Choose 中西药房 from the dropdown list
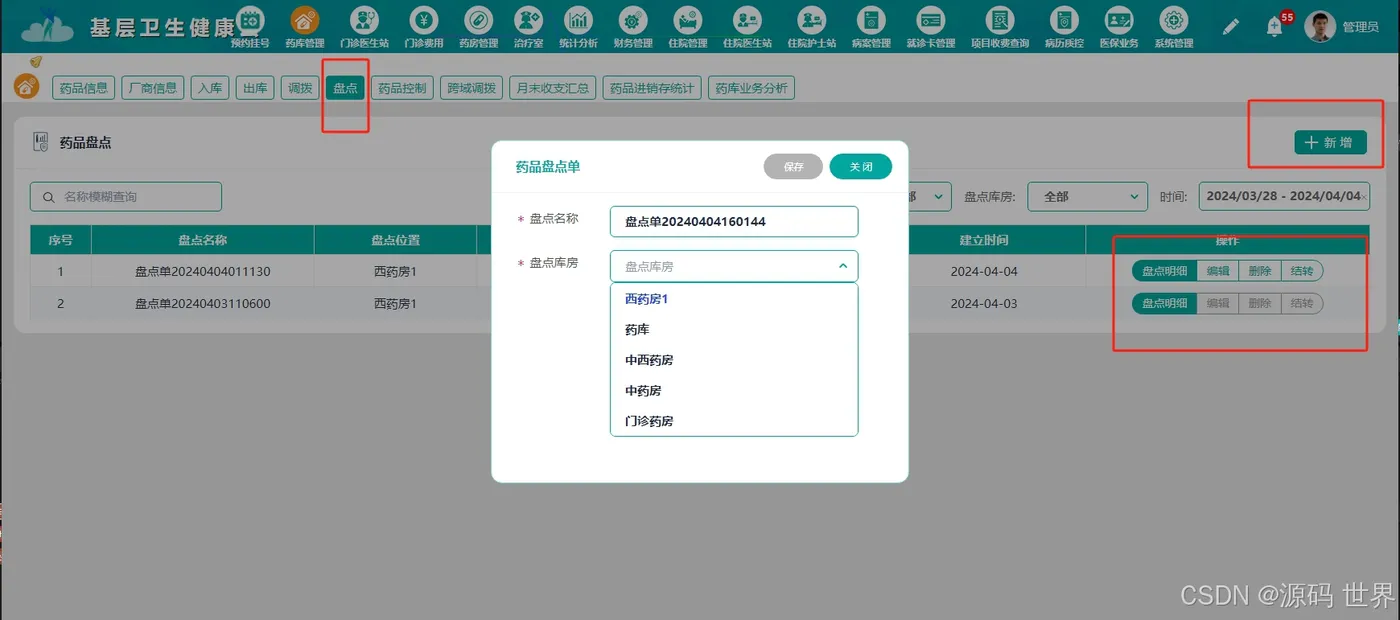The image size is (1400, 620). (x=734, y=360)
